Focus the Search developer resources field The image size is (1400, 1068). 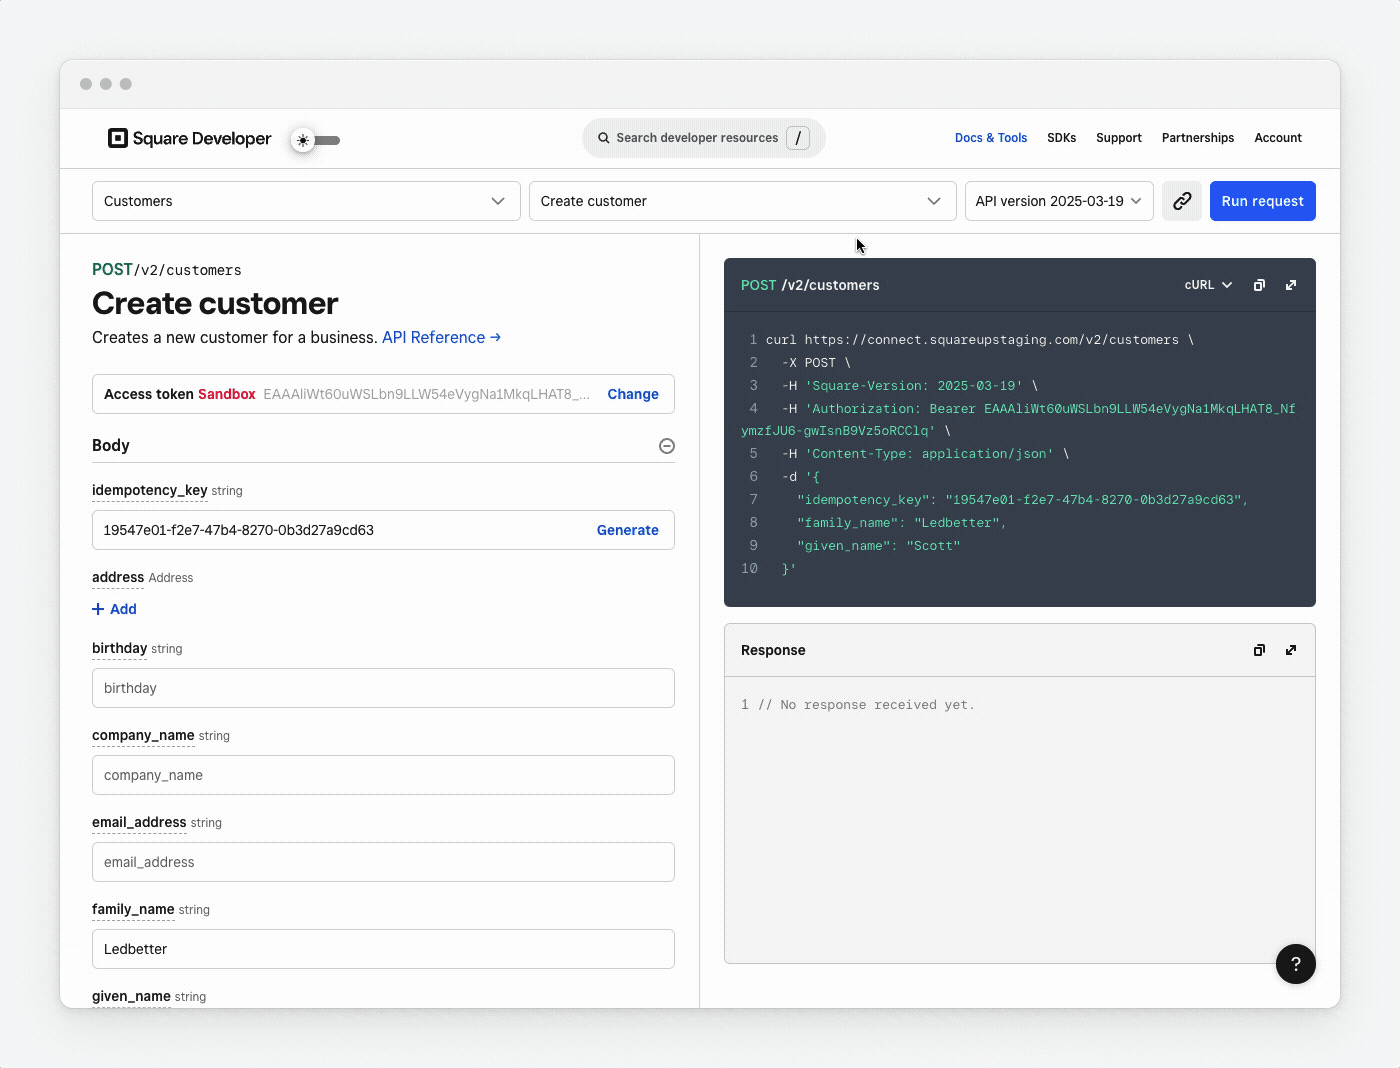704,138
